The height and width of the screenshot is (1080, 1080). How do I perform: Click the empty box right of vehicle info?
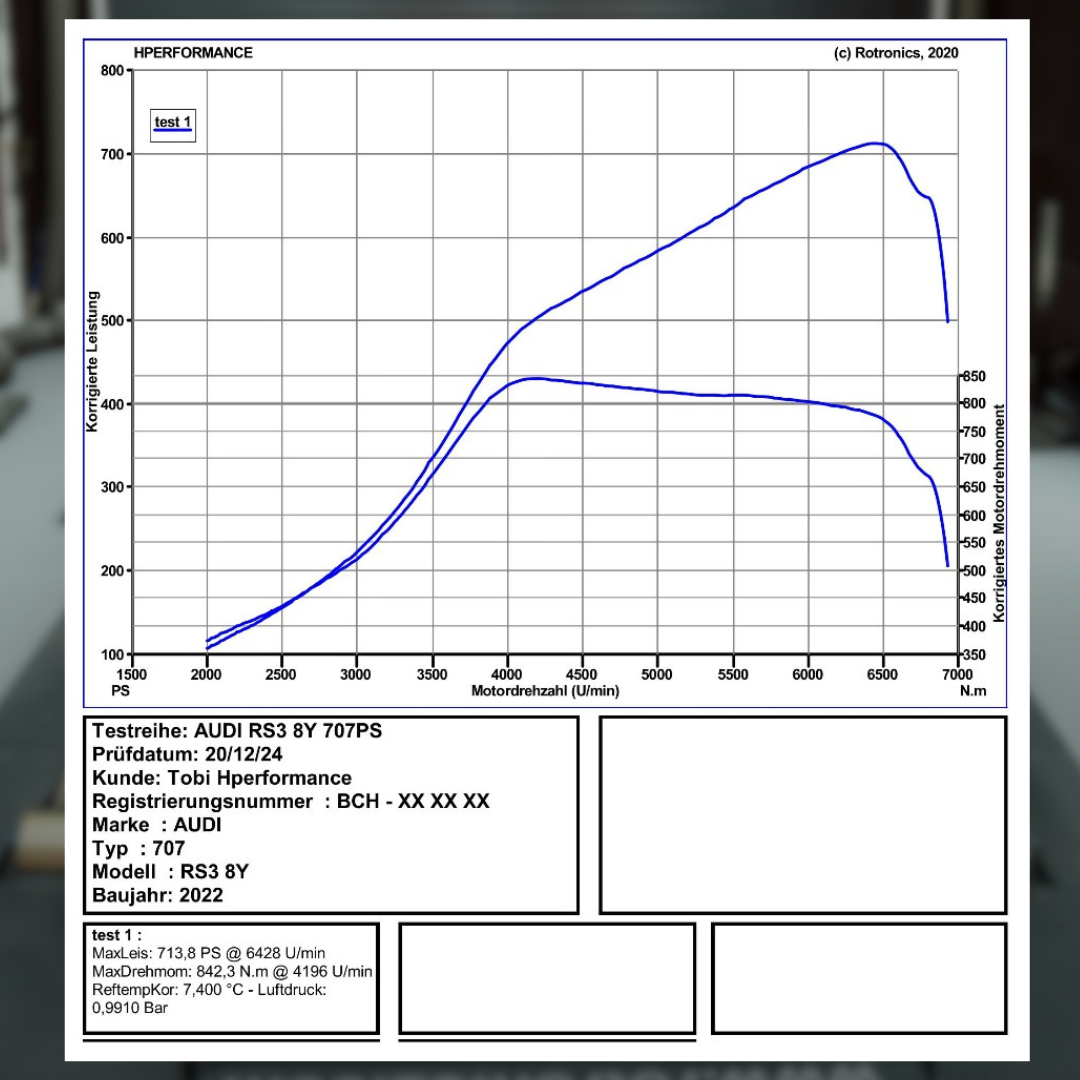point(802,814)
